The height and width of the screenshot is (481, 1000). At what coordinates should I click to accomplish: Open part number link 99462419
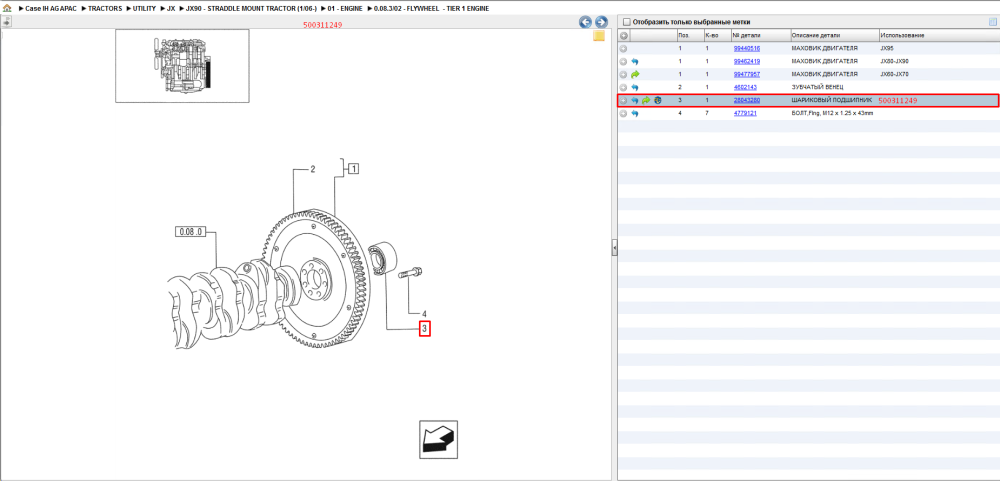tap(746, 62)
